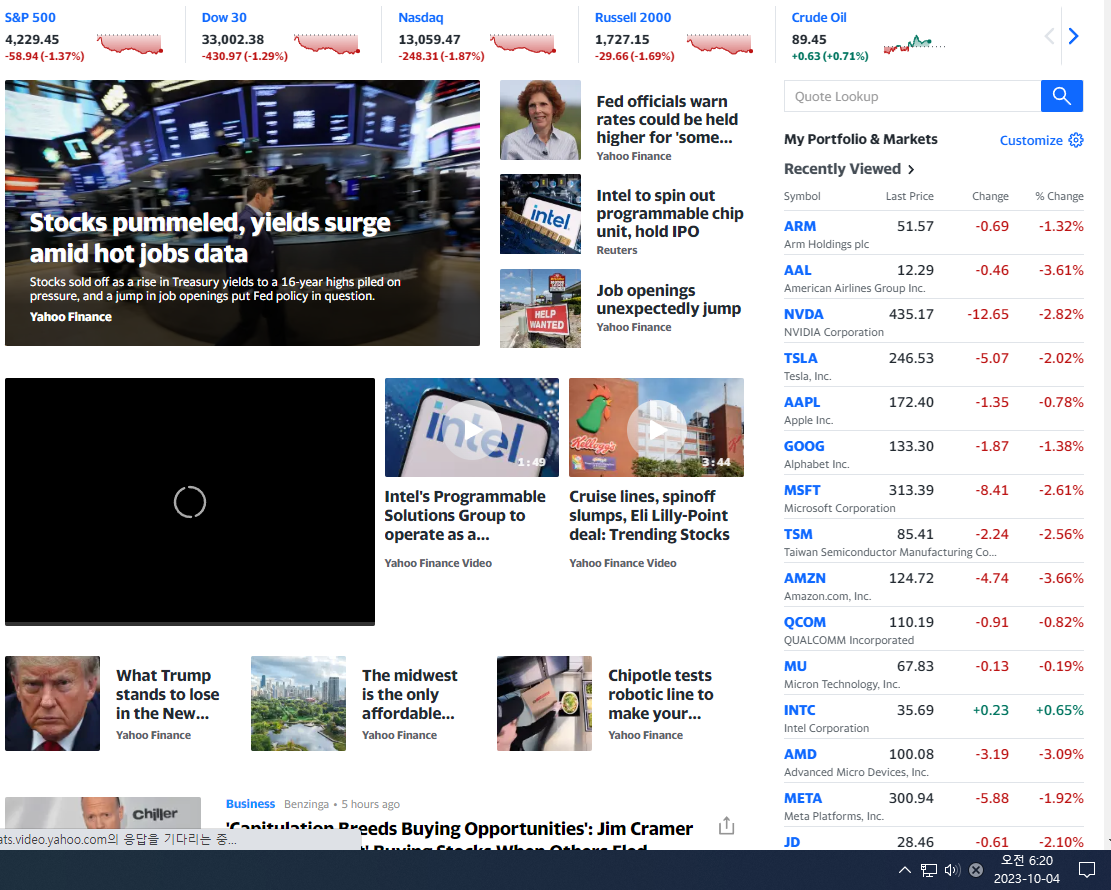Click the share icon beside Jim Cramer article
The width and height of the screenshot is (1111, 890).
pyautogui.click(x=726, y=826)
